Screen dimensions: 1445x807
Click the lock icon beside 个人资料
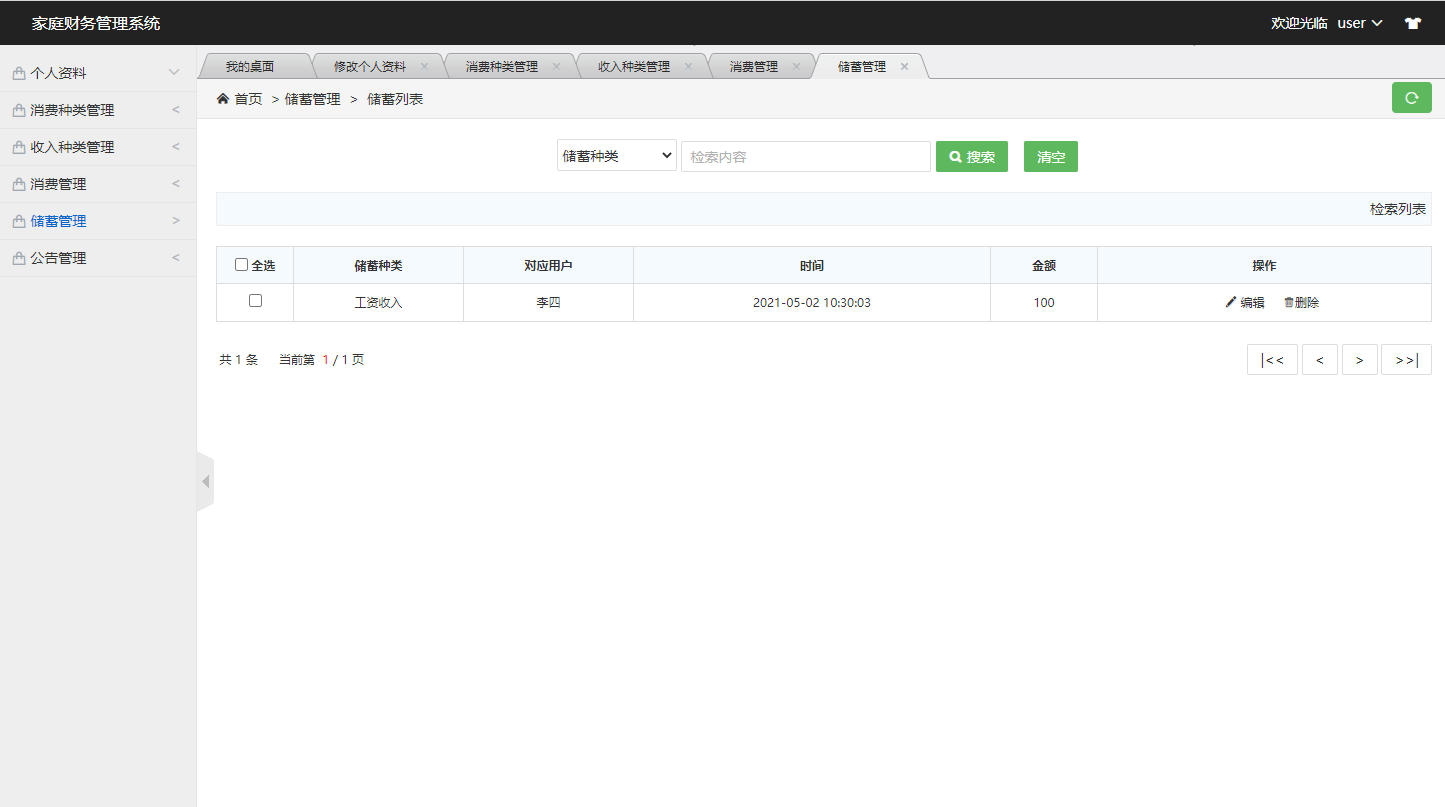coord(17,72)
